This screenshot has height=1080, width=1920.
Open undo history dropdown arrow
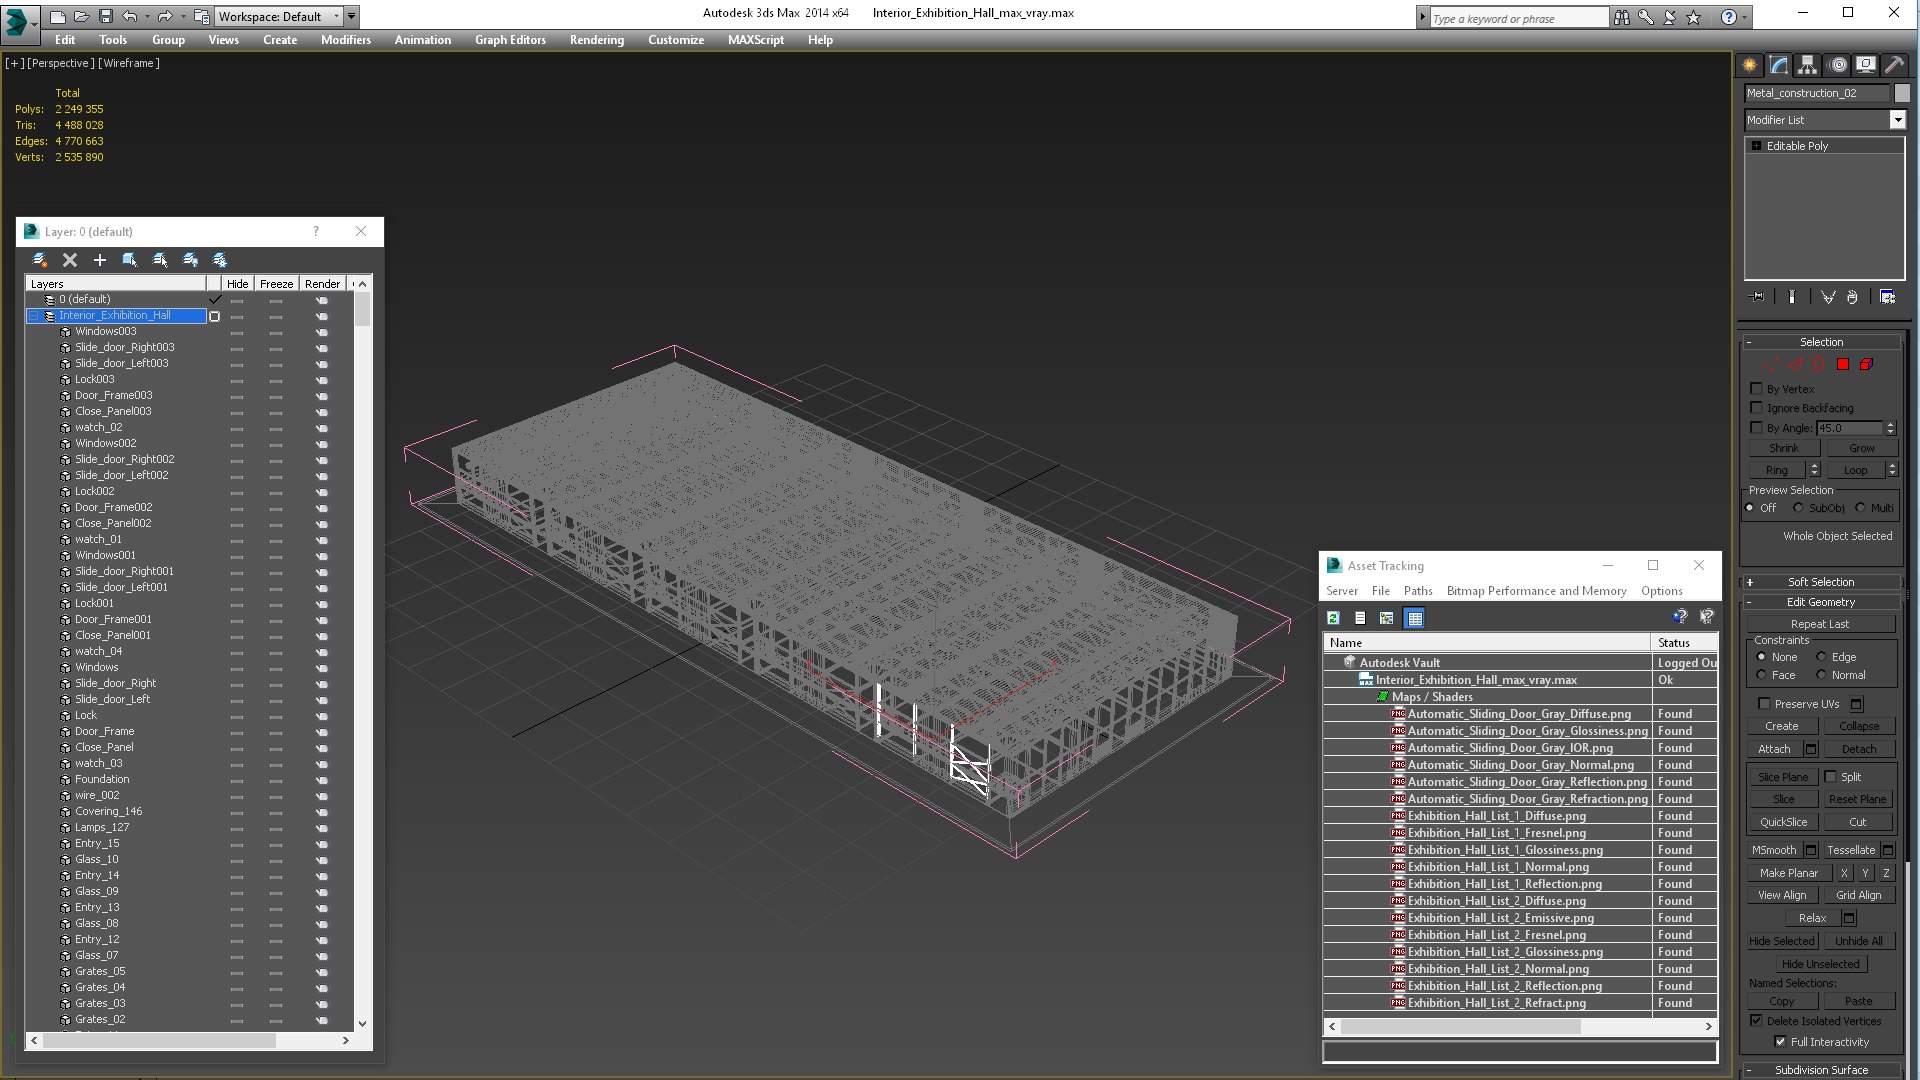tap(146, 16)
